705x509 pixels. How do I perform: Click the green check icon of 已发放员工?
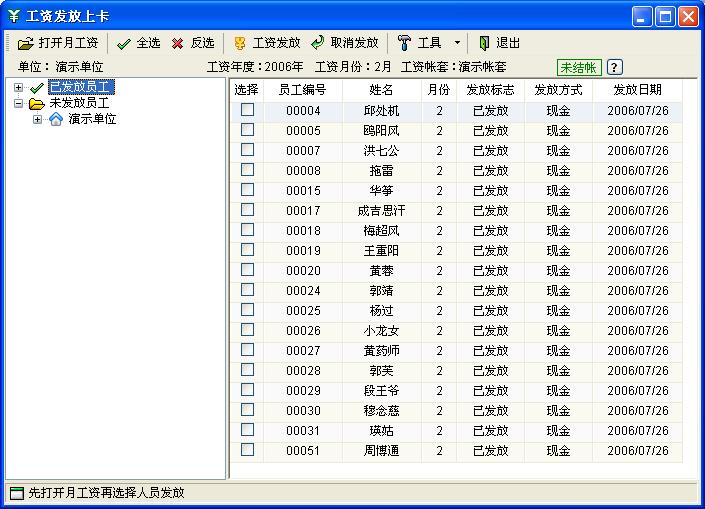(36, 88)
